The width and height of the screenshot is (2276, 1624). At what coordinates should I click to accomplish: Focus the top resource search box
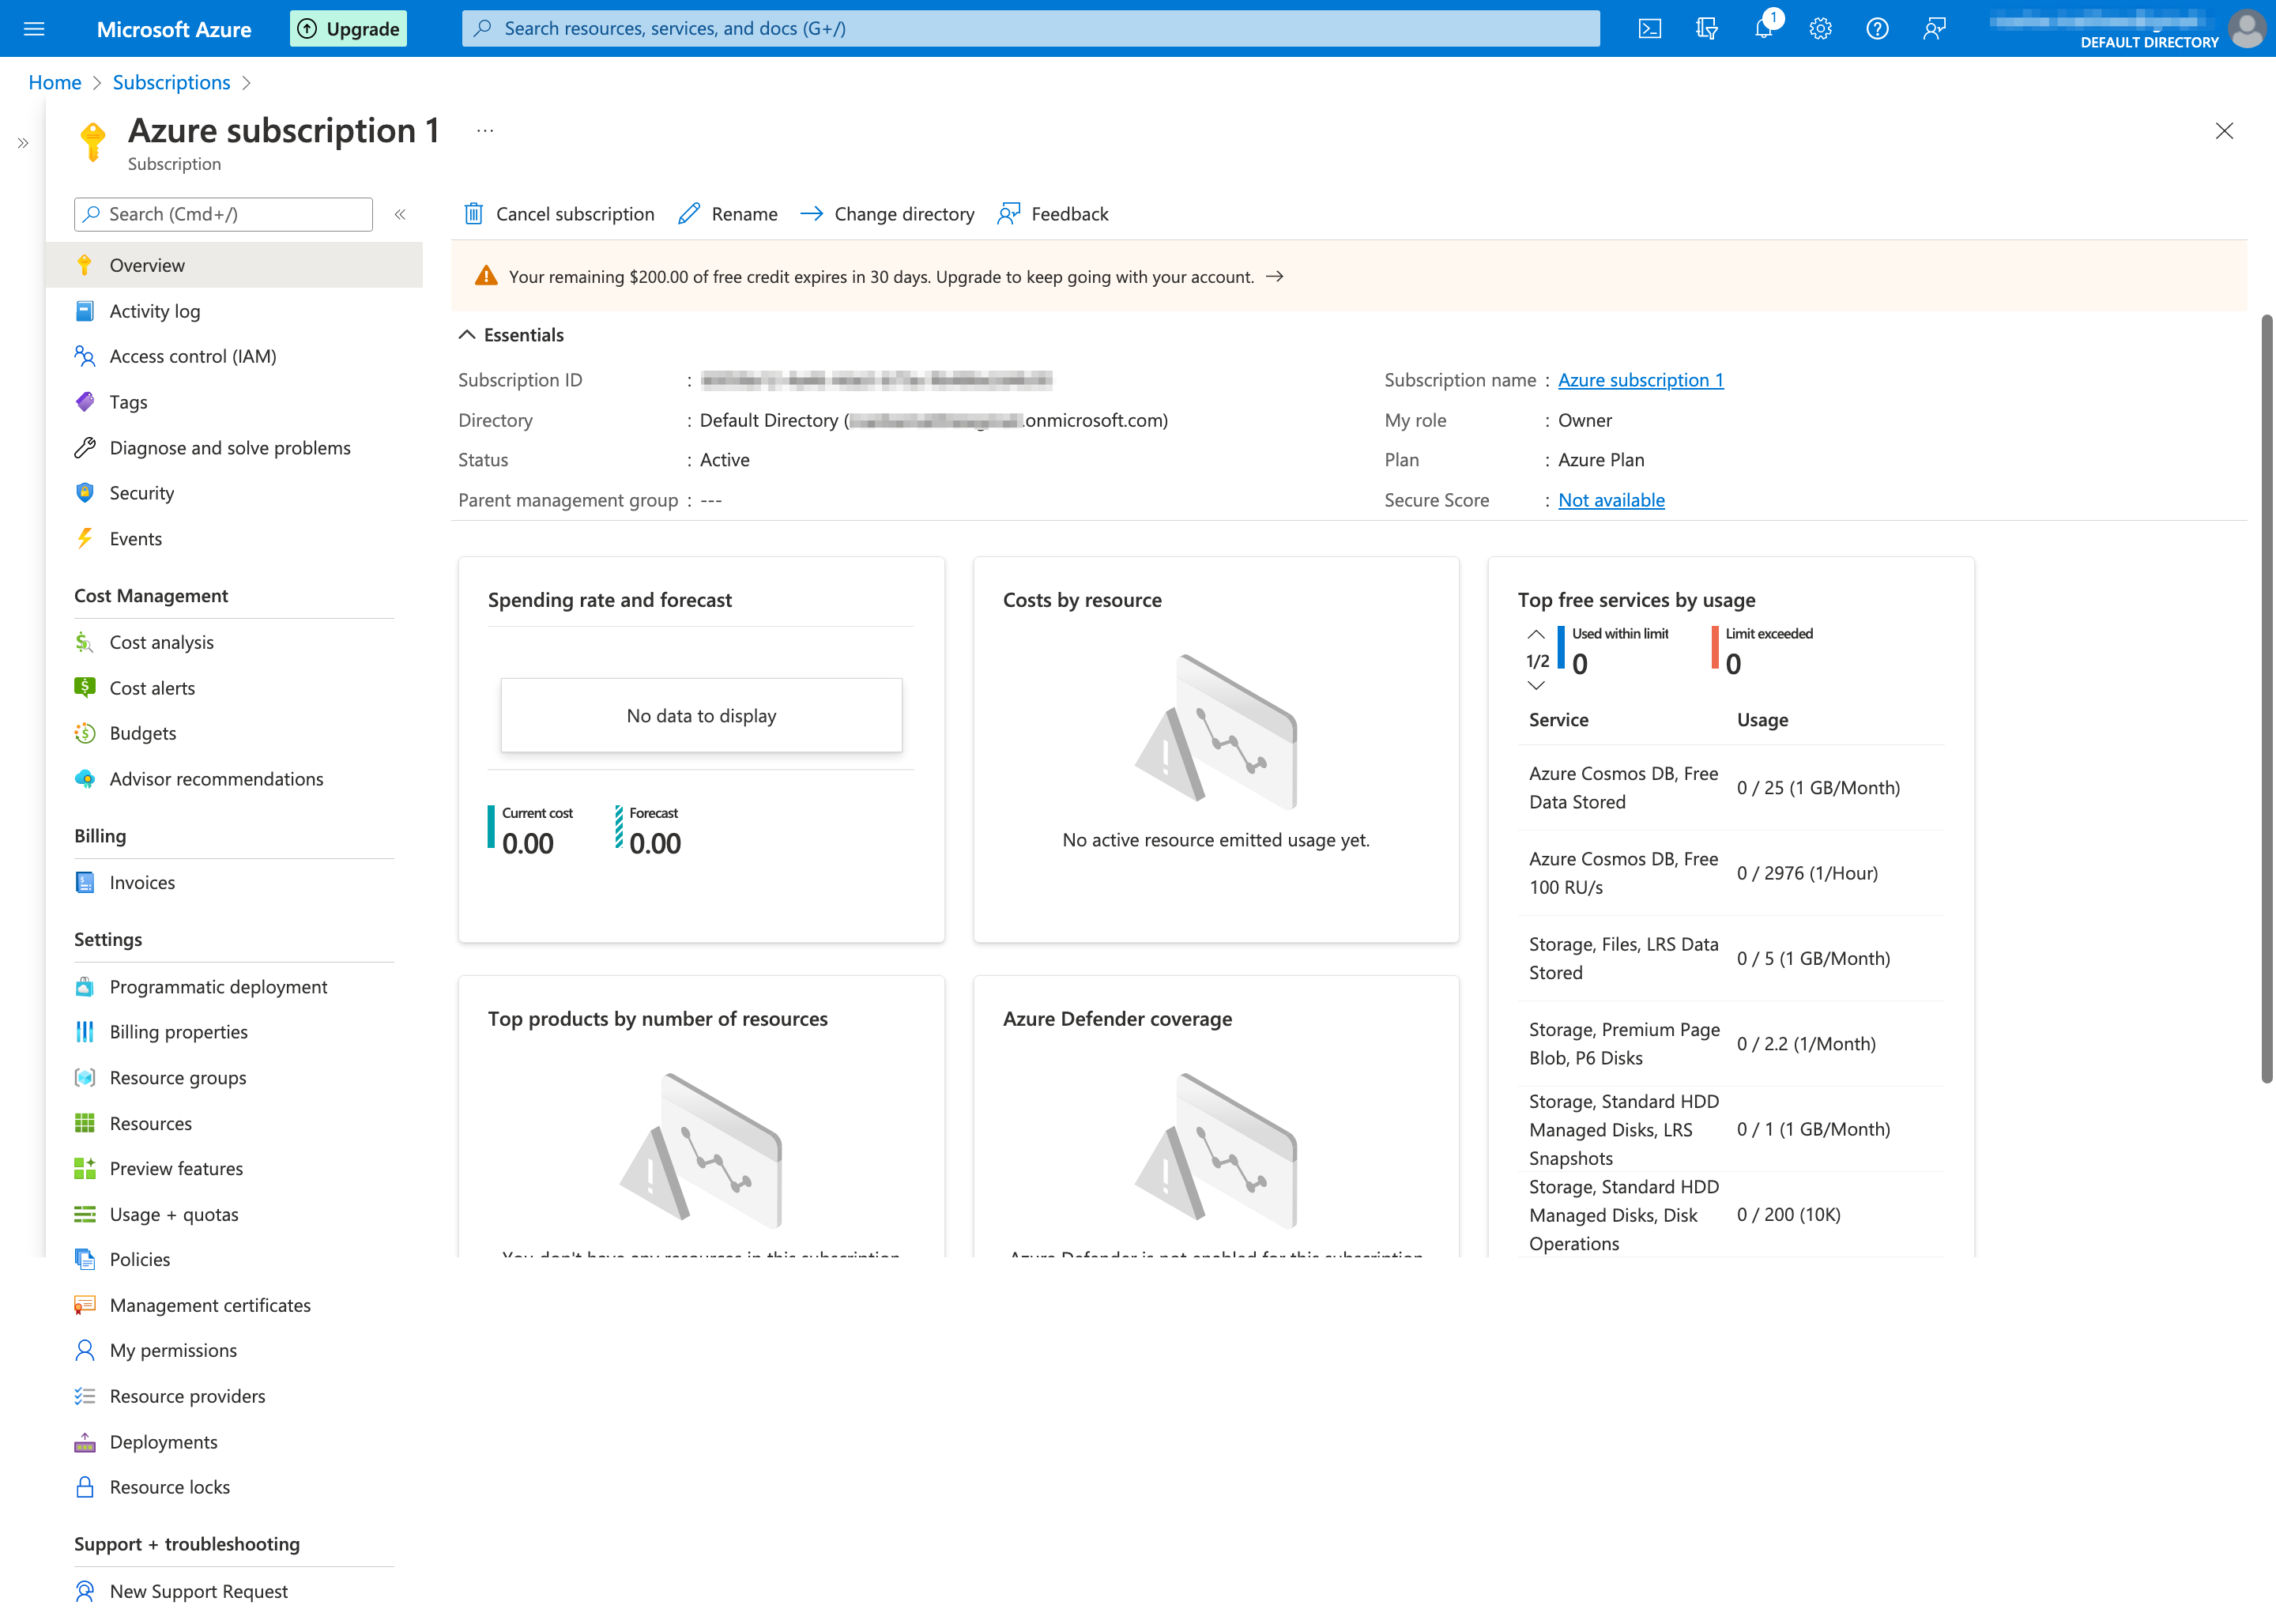click(1030, 28)
